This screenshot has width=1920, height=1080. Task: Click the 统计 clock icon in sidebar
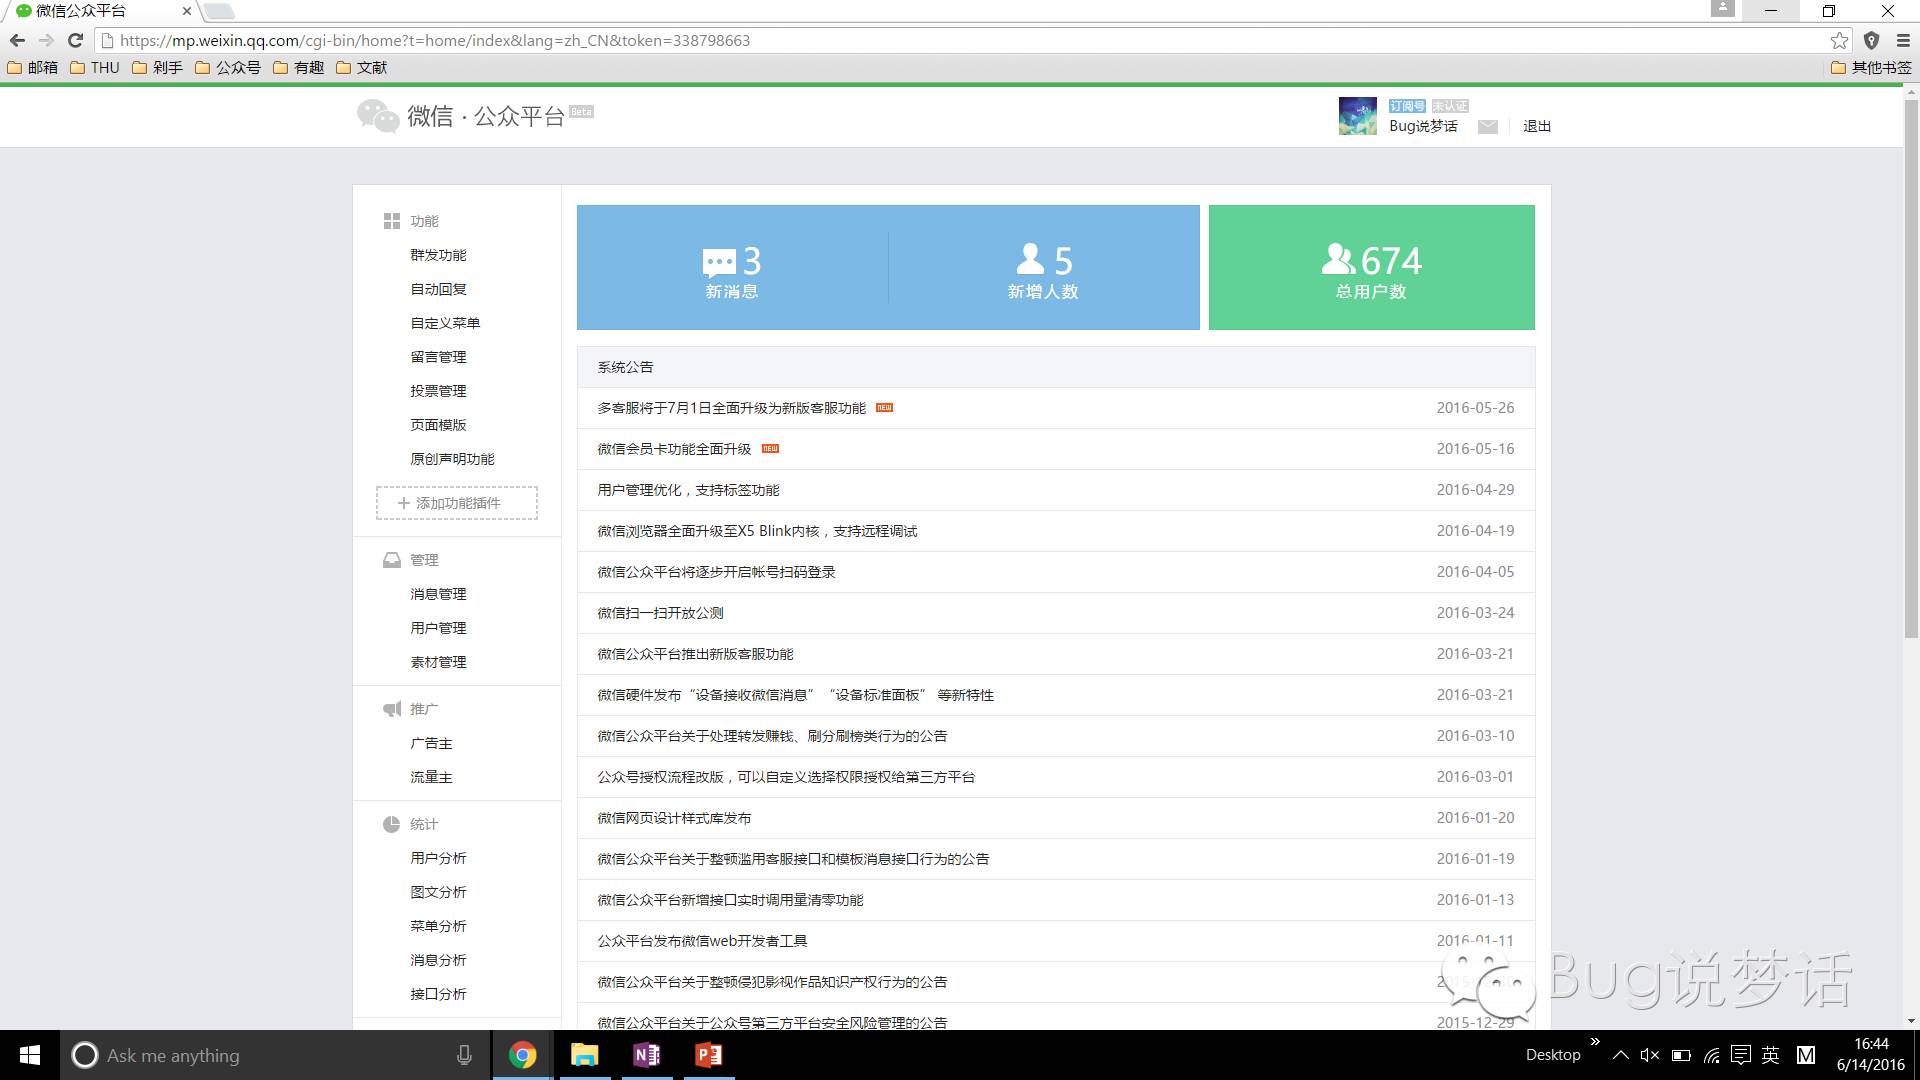pos(392,824)
